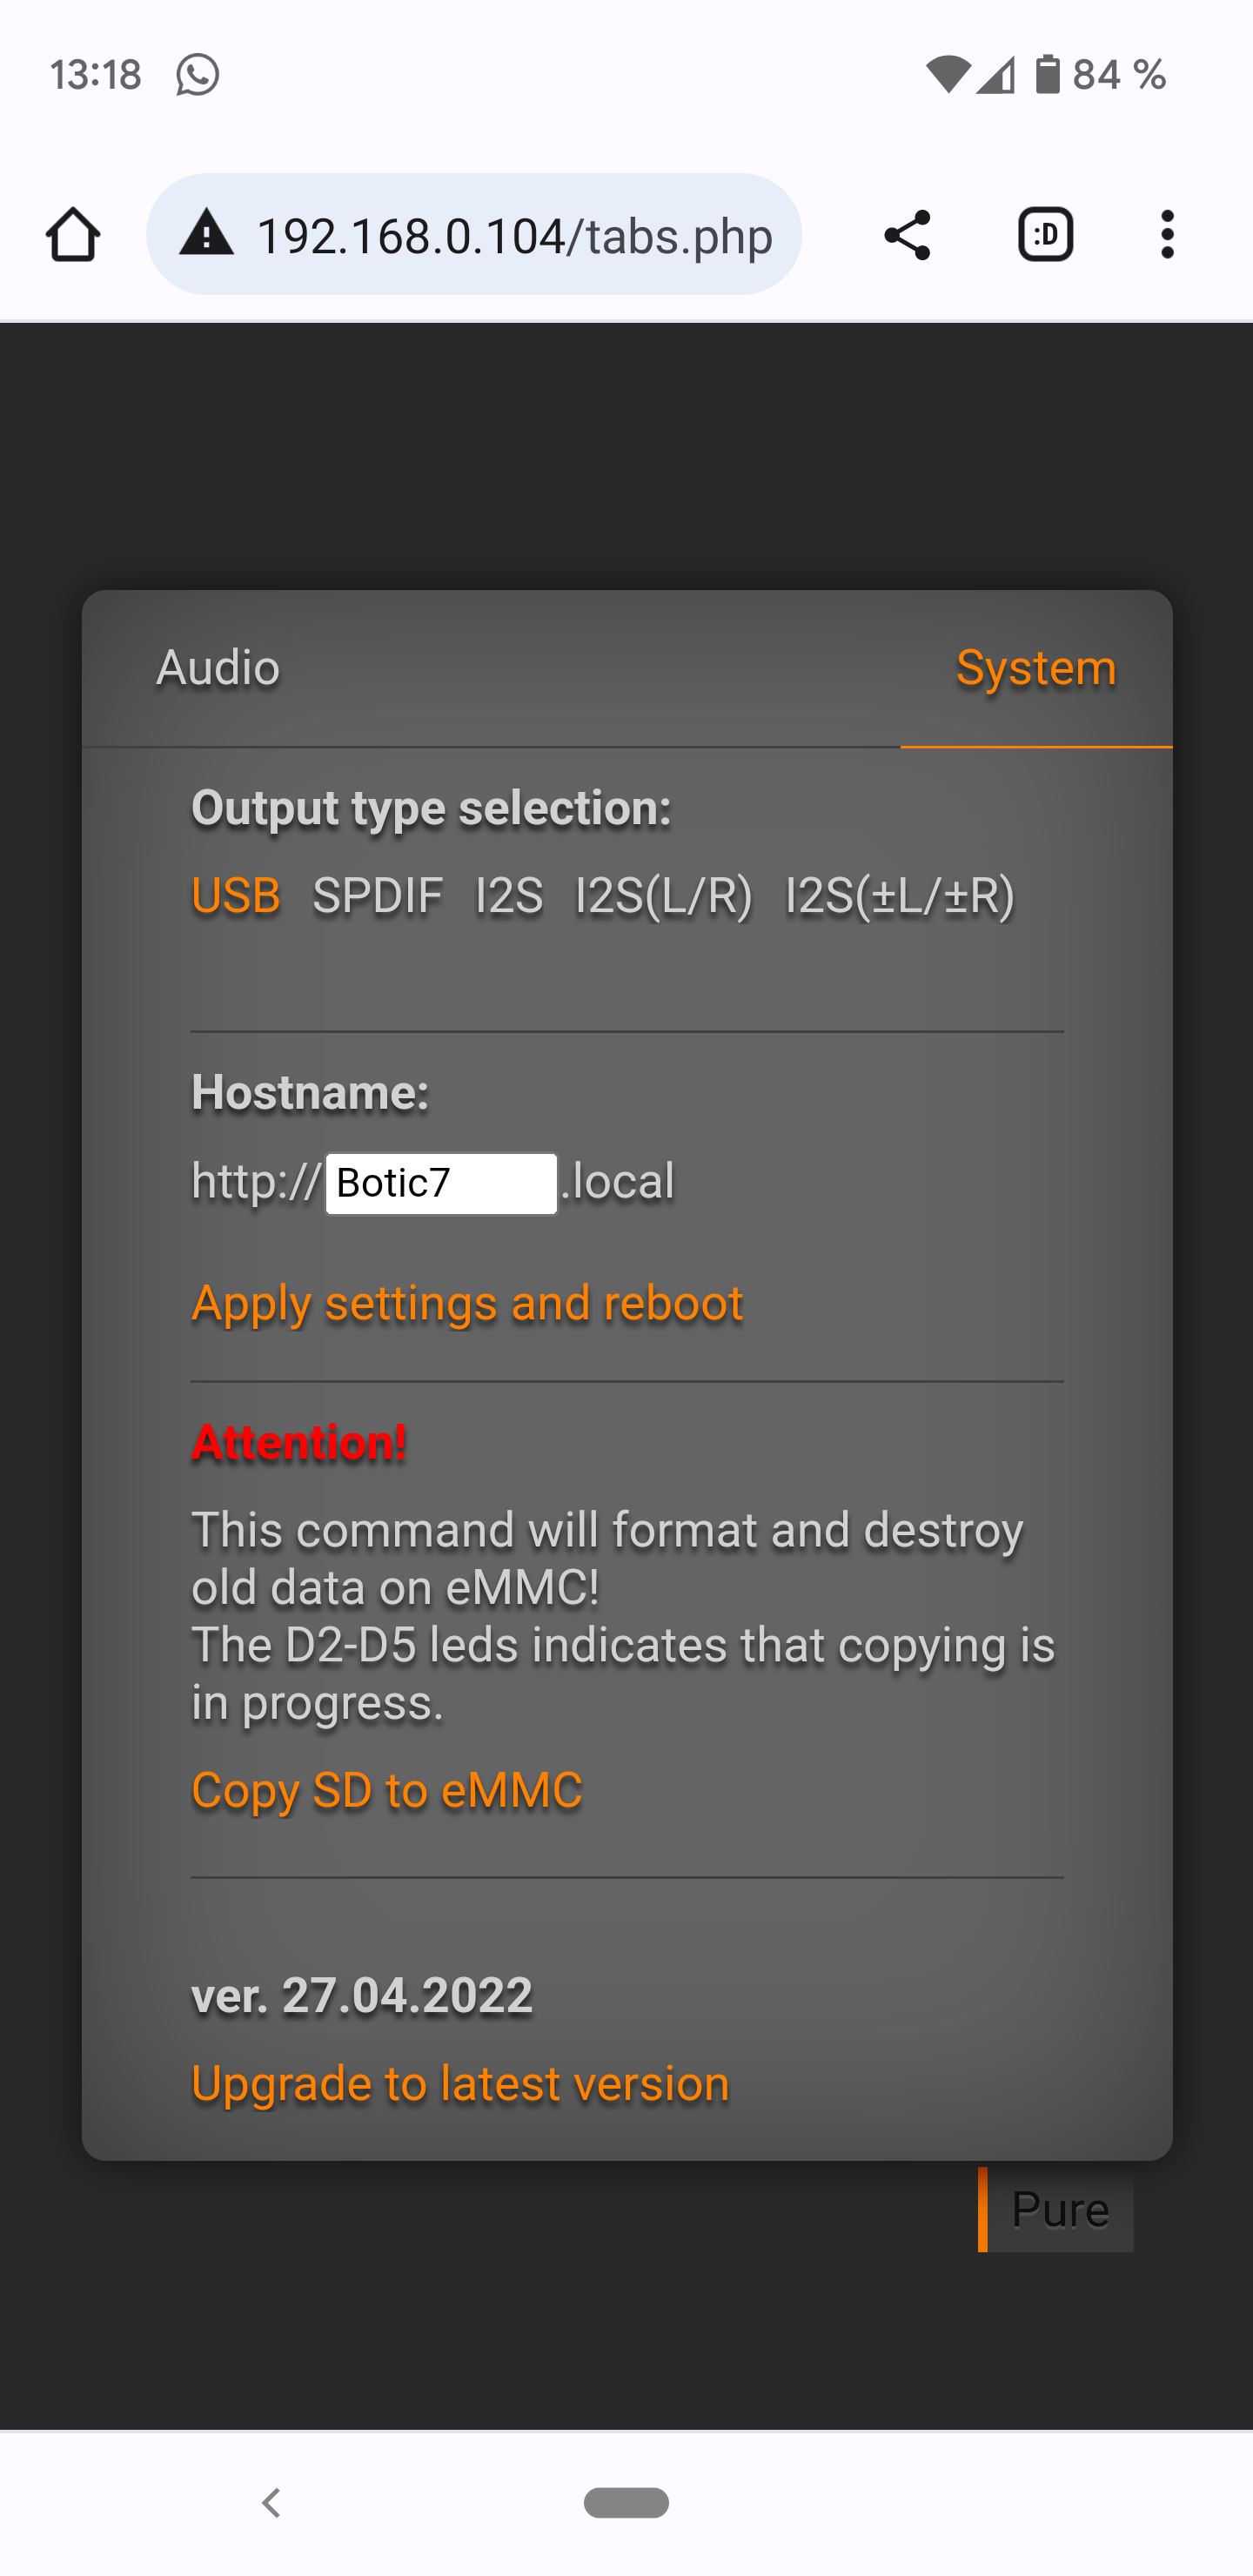Open the three-dot browser menu
This screenshot has height=2576, width=1253.
pyautogui.click(x=1167, y=235)
